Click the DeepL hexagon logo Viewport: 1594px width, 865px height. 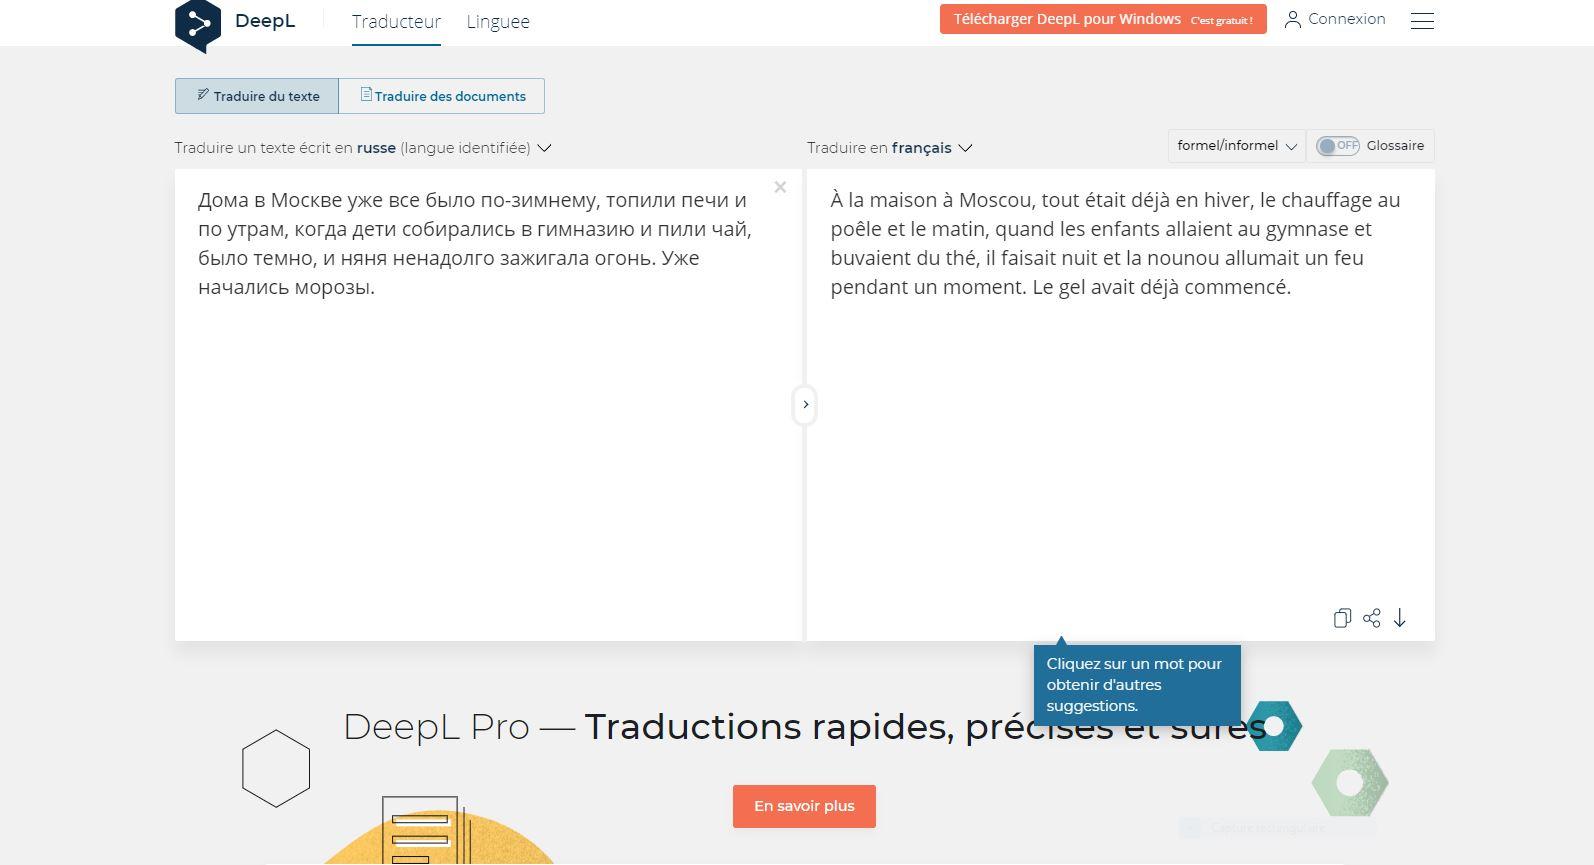point(198,24)
